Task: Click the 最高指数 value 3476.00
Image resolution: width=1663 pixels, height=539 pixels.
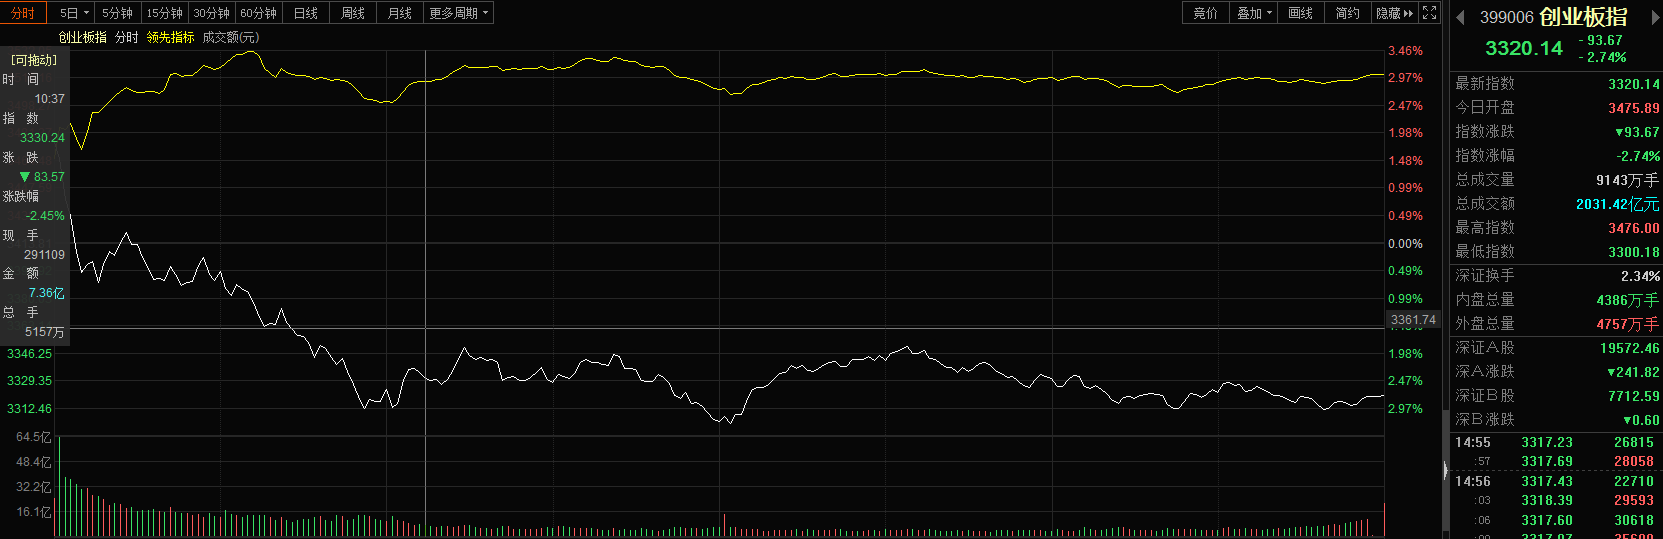Action: pos(1633,228)
